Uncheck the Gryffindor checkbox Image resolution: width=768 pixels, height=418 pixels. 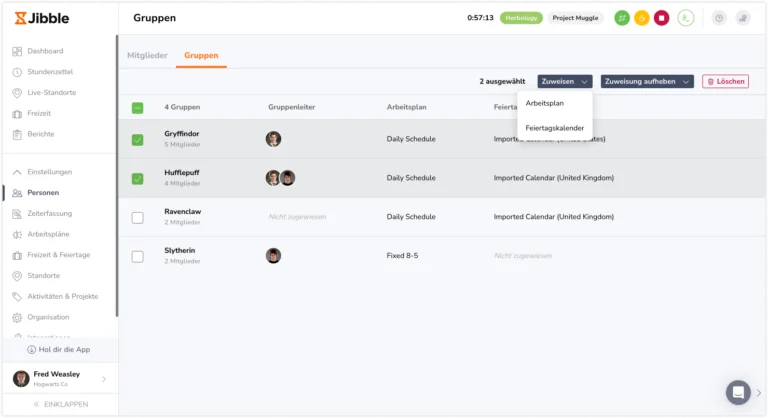[x=138, y=140]
